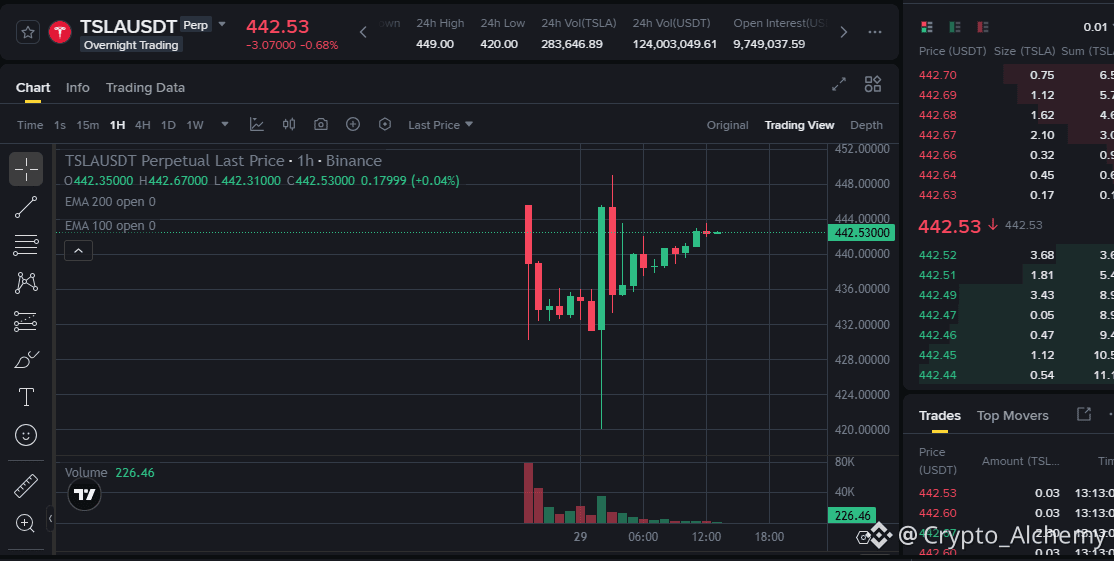Take a chart snapshot with the camera icon

pos(320,124)
